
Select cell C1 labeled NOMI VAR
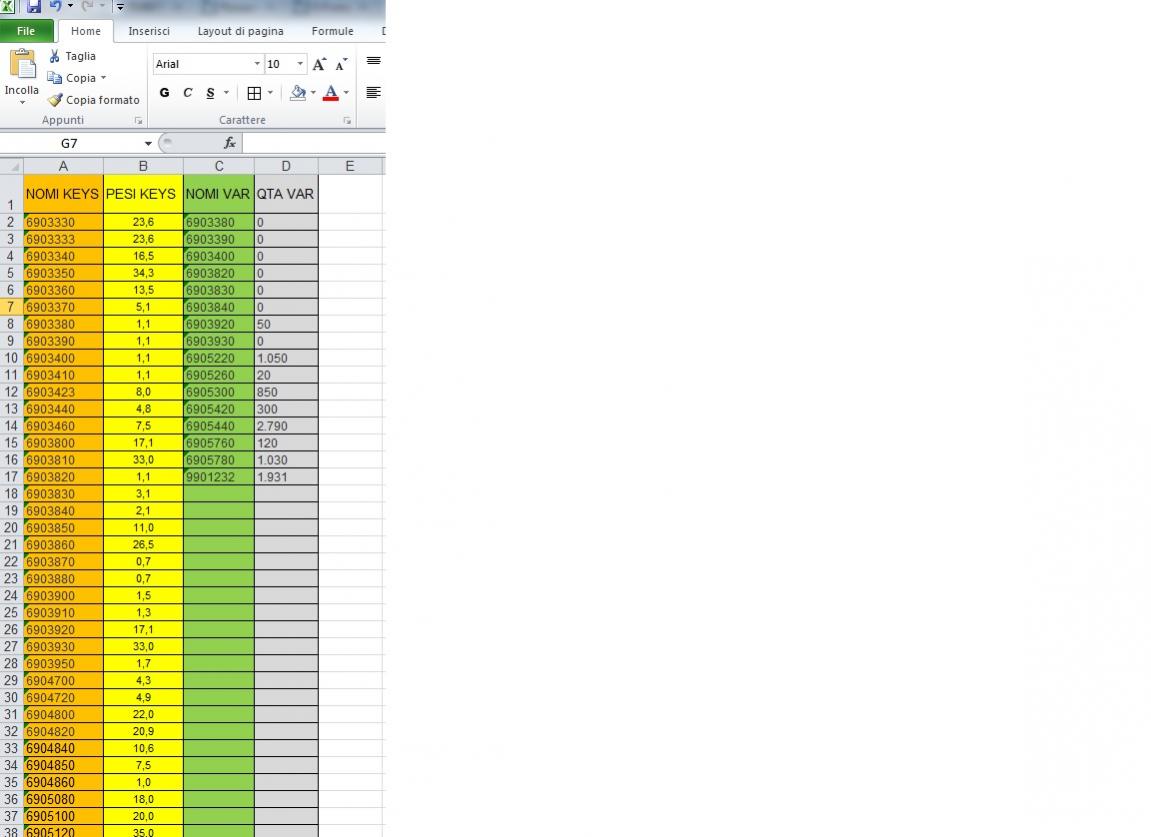click(218, 194)
